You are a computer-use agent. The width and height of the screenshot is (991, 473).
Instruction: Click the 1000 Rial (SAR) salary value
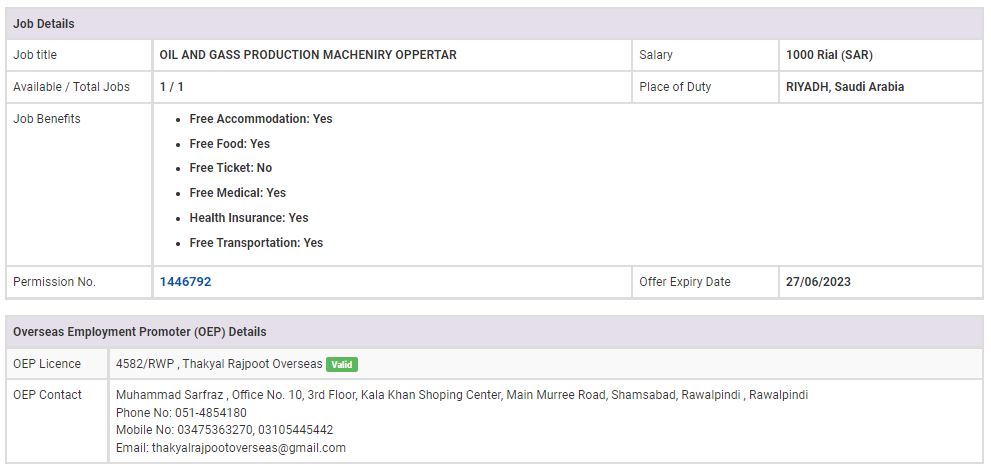[829, 55]
